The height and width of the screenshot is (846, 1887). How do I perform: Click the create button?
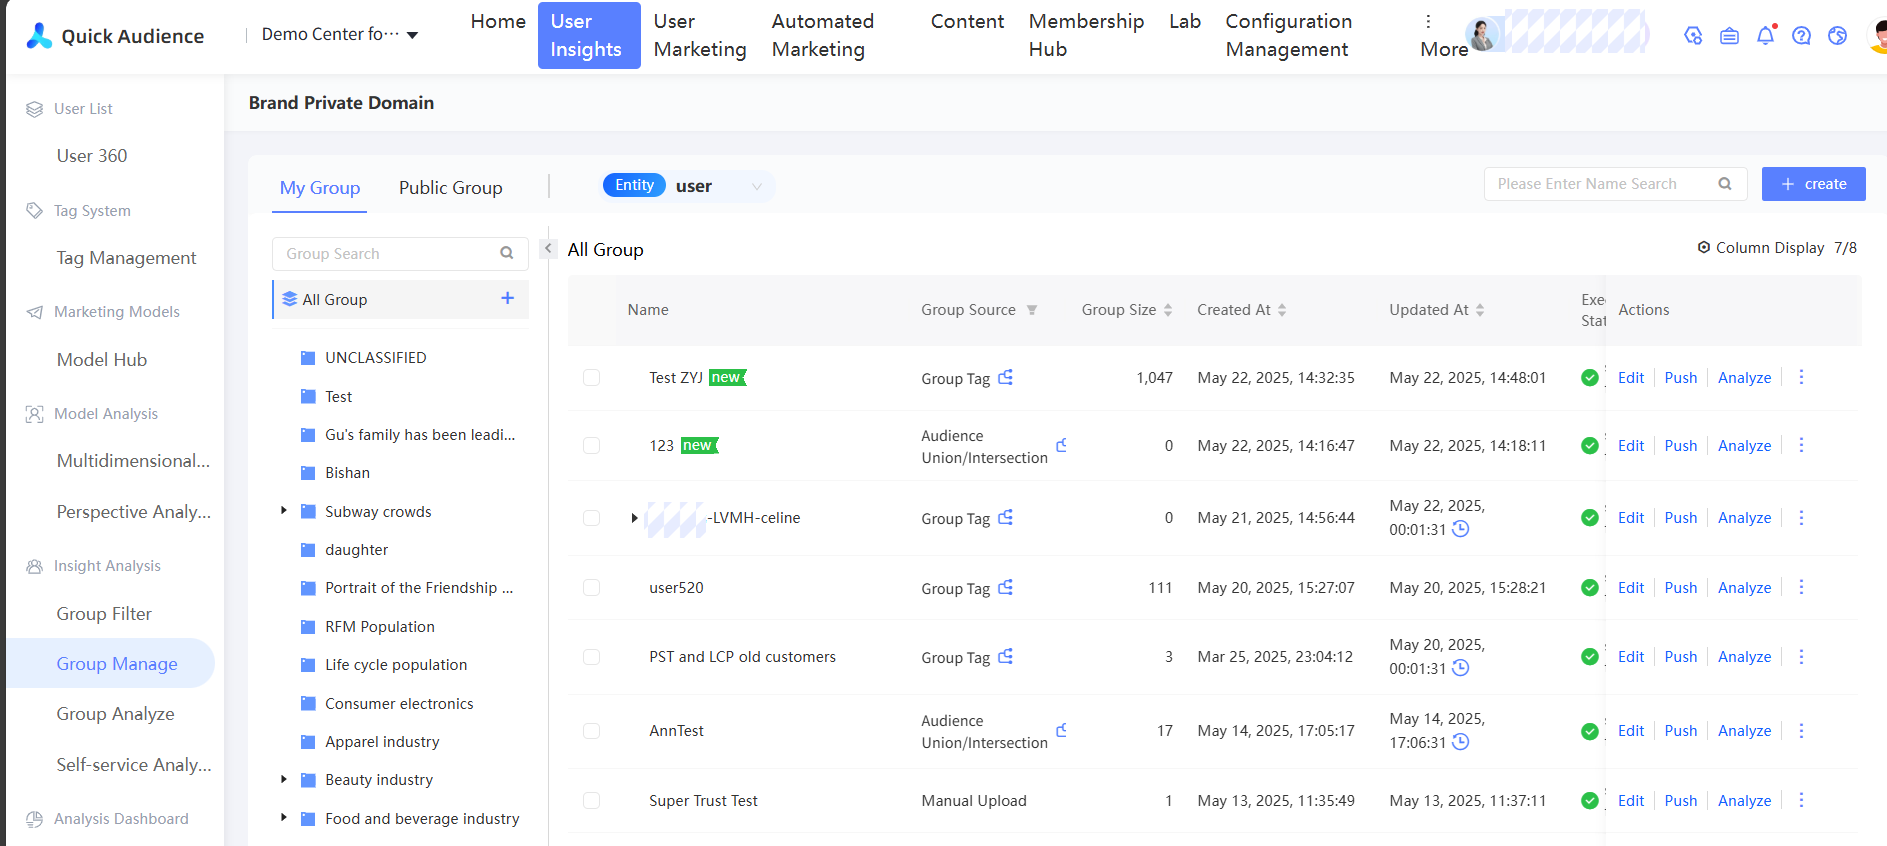tap(1813, 184)
